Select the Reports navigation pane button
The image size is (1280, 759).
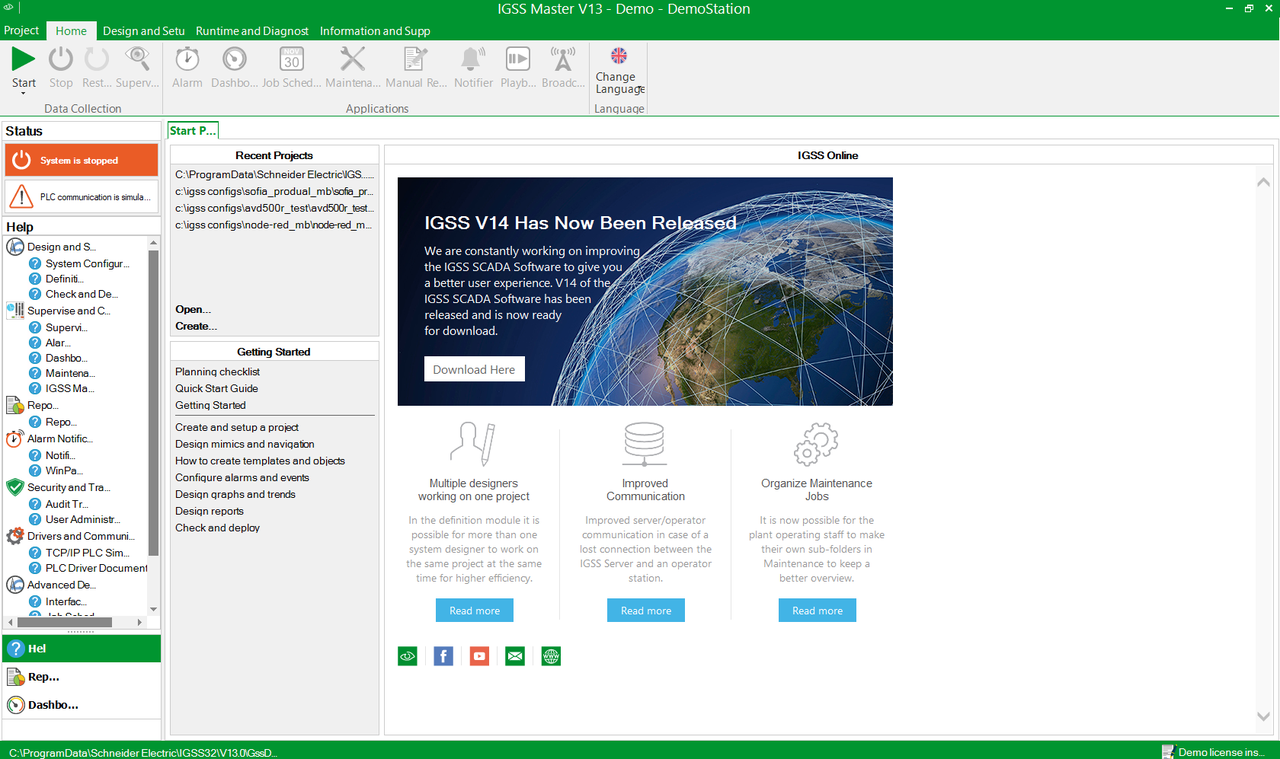81,676
